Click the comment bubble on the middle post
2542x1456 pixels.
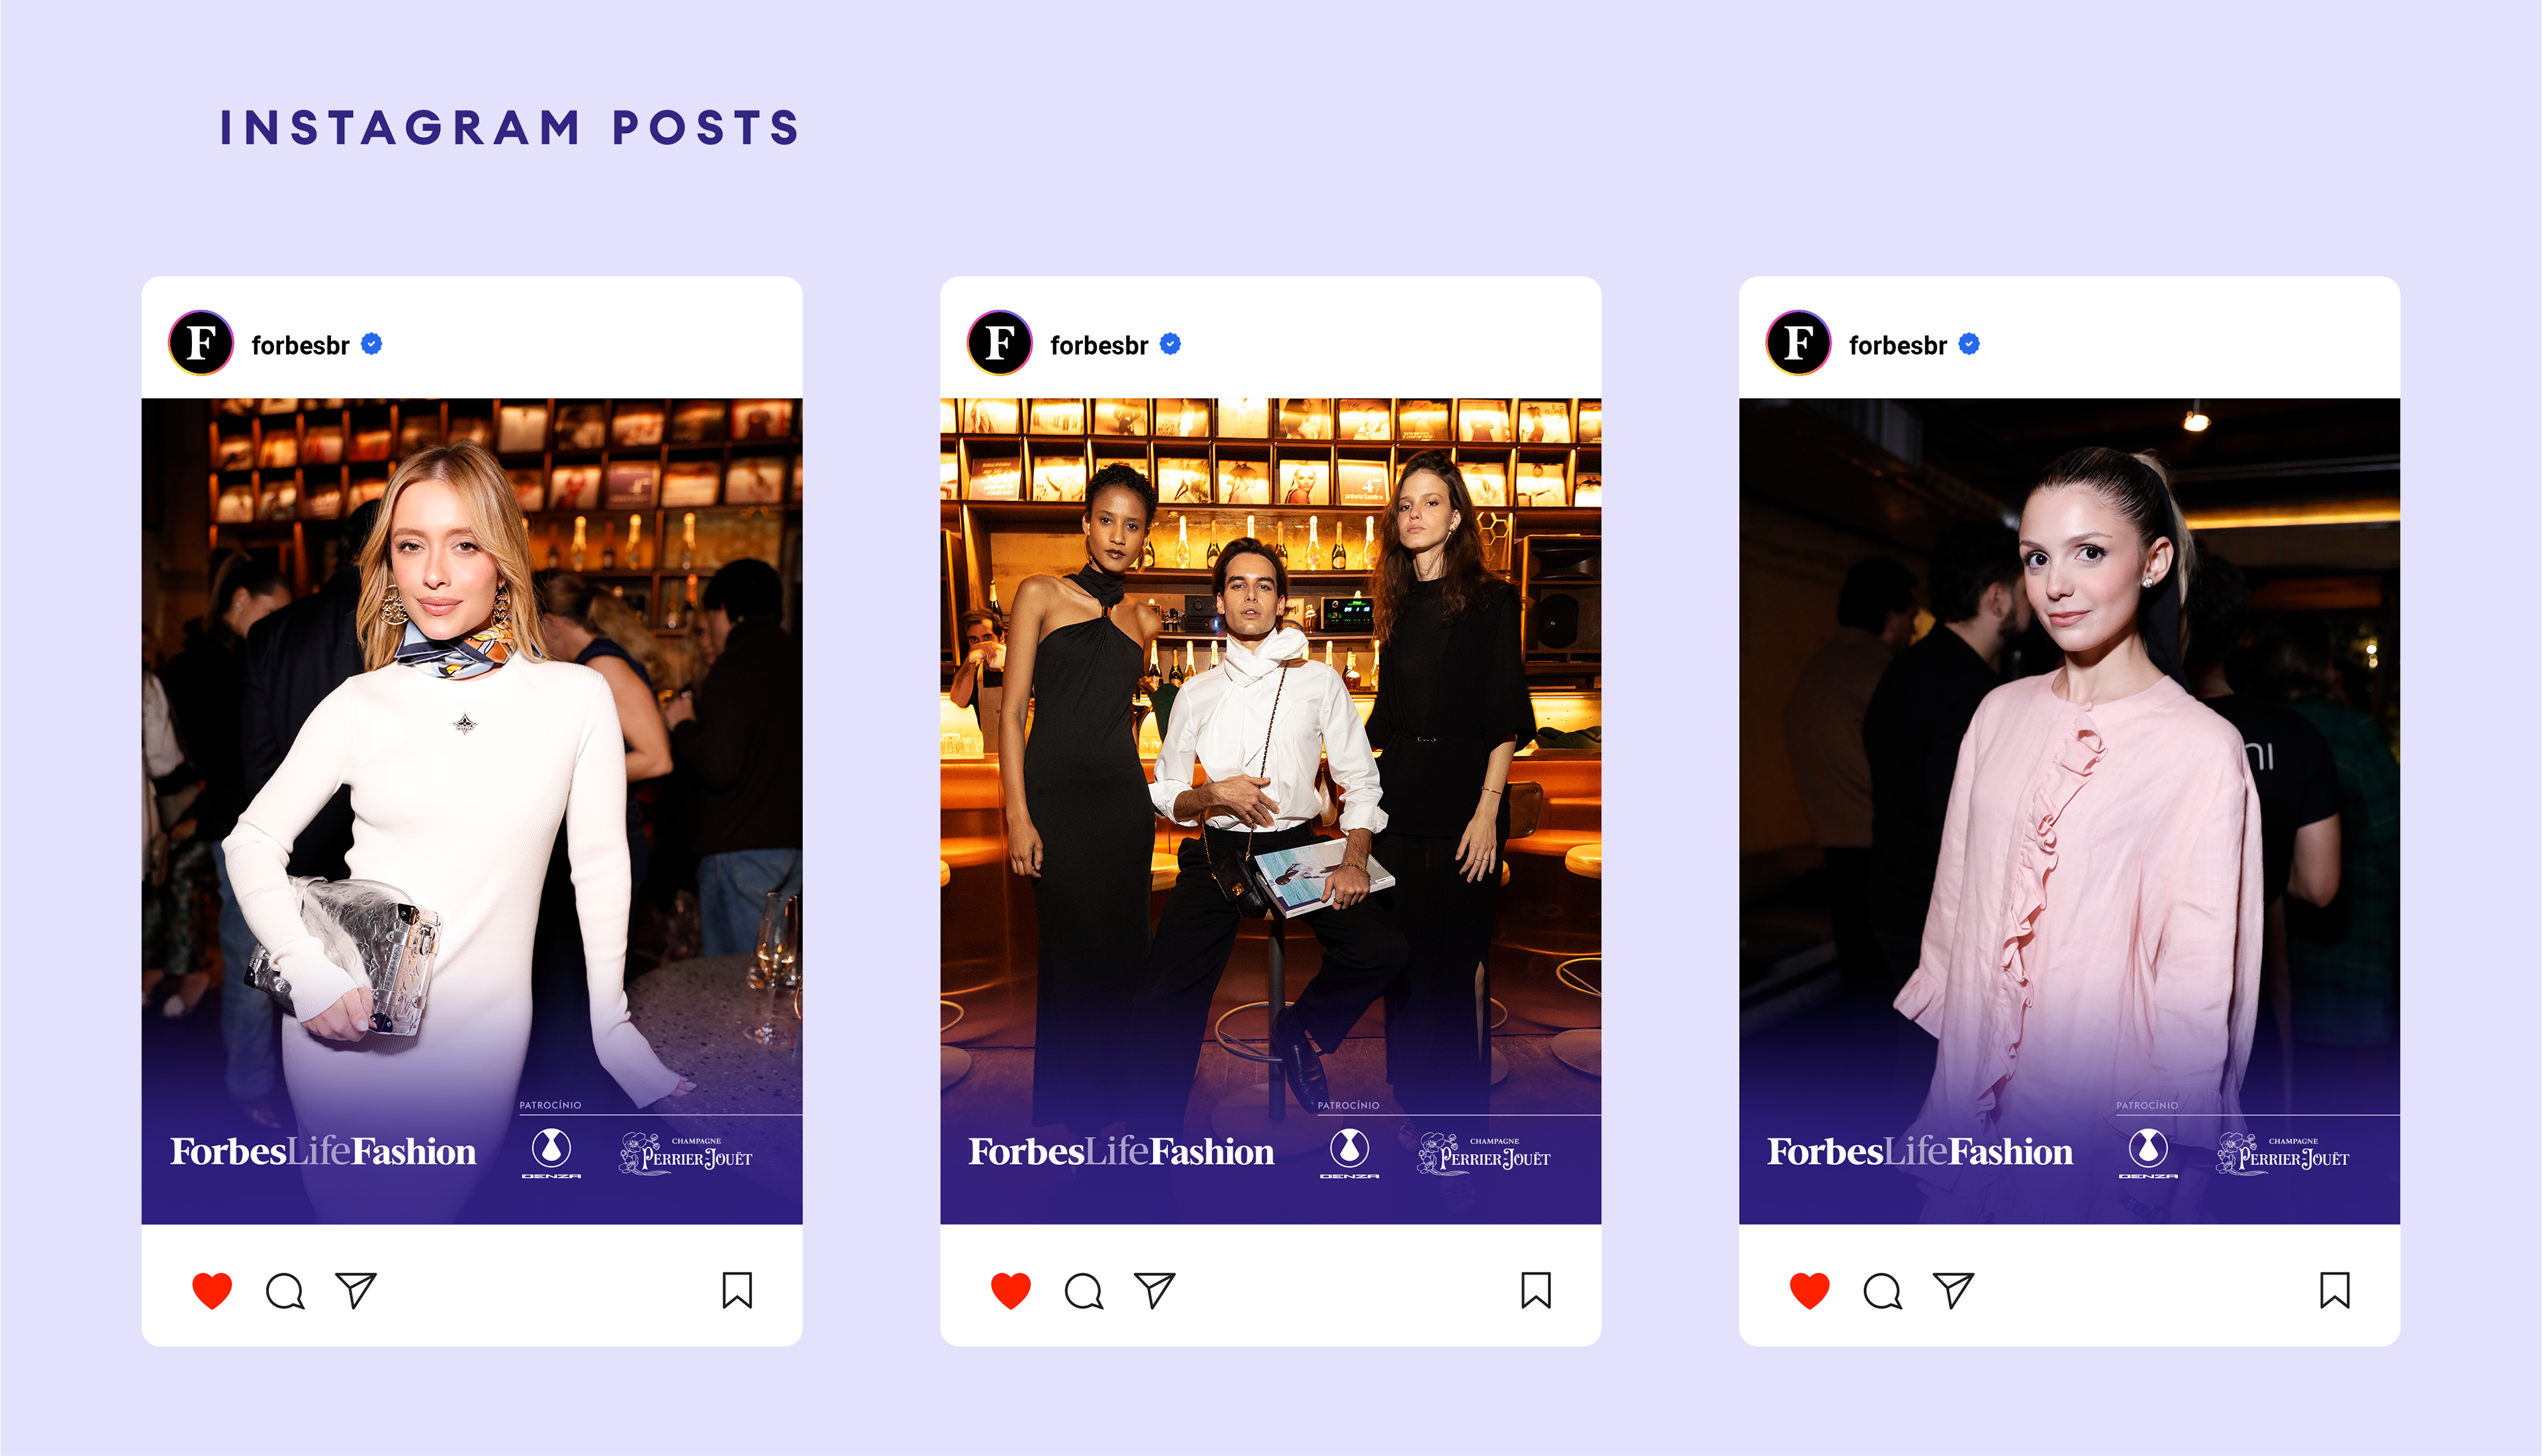[1084, 1291]
